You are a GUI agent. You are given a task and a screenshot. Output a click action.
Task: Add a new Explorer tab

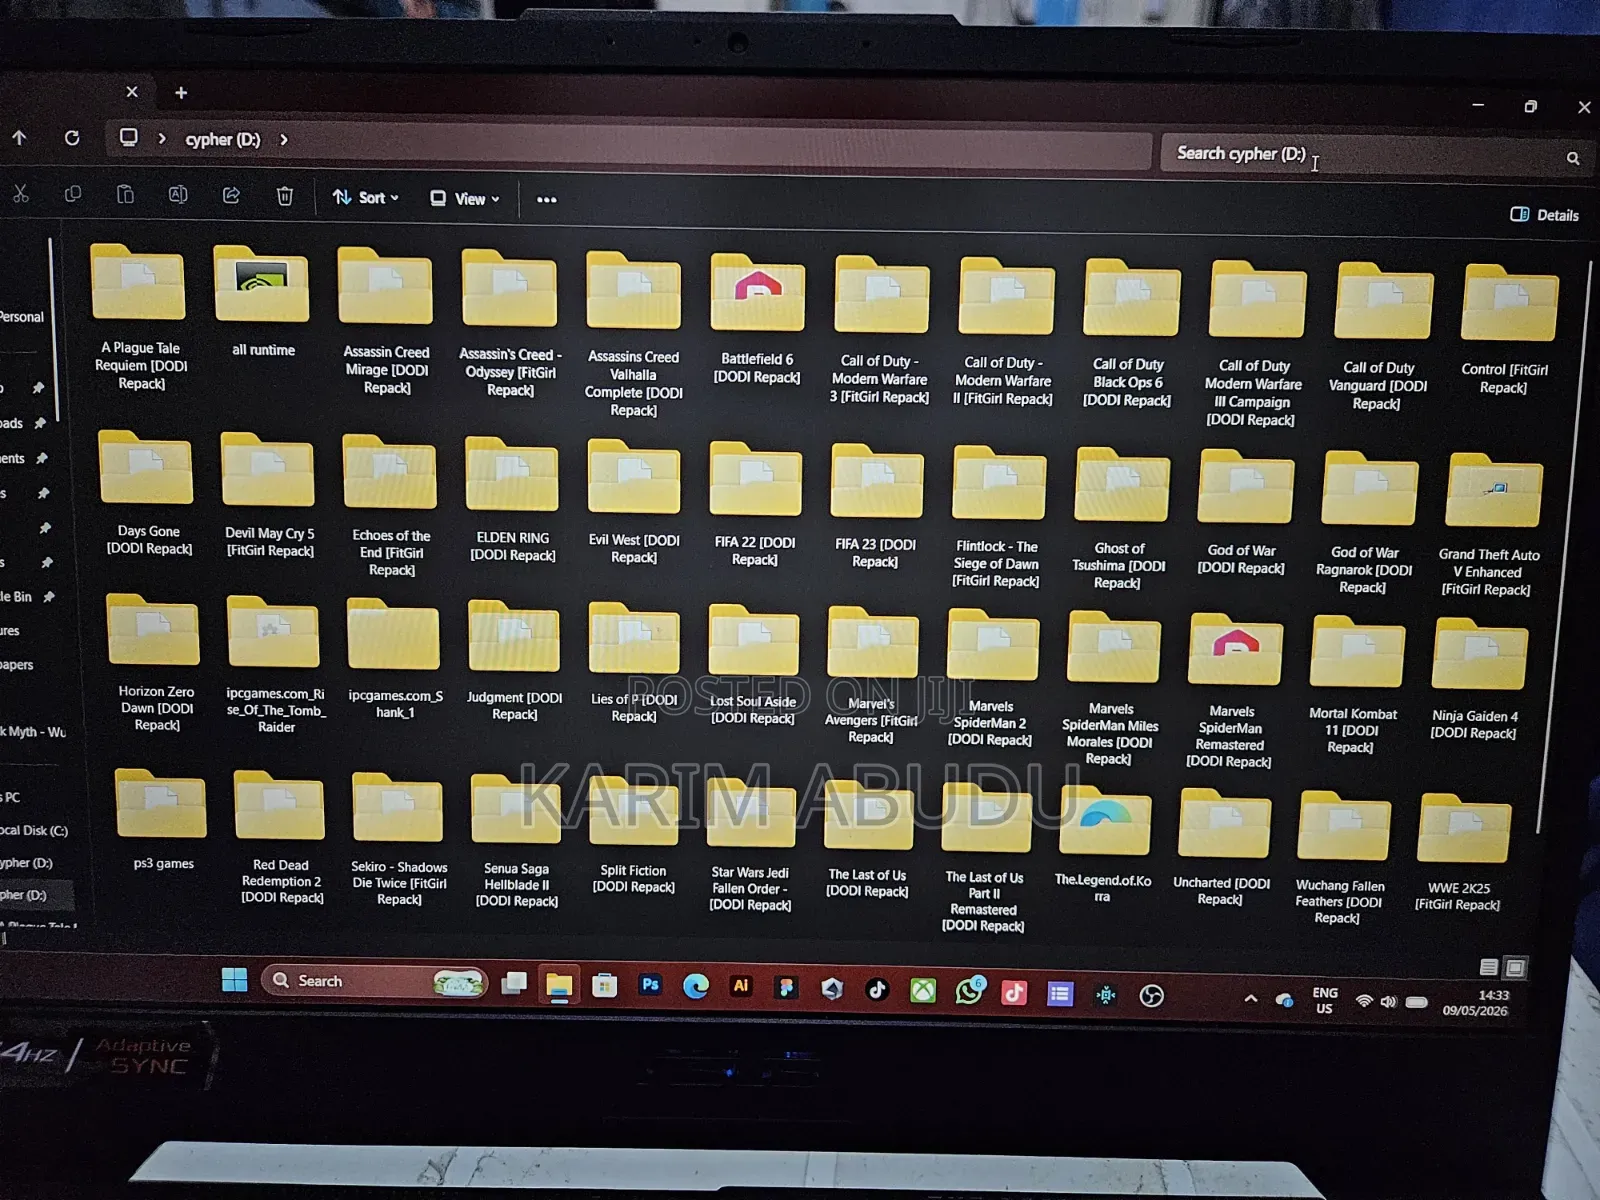pos(181,93)
